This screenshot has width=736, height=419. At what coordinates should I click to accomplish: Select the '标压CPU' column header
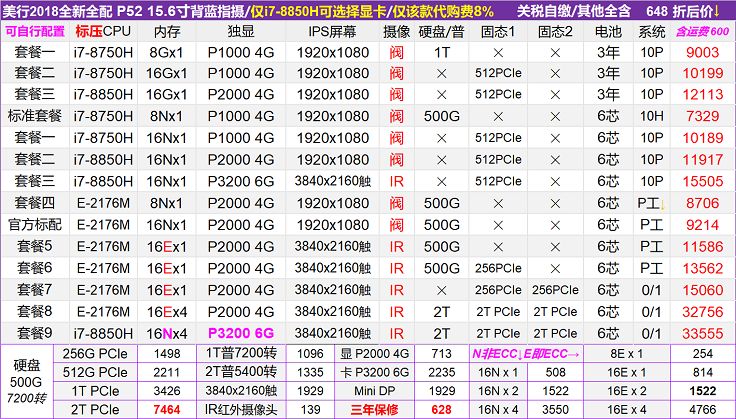pos(103,31)
